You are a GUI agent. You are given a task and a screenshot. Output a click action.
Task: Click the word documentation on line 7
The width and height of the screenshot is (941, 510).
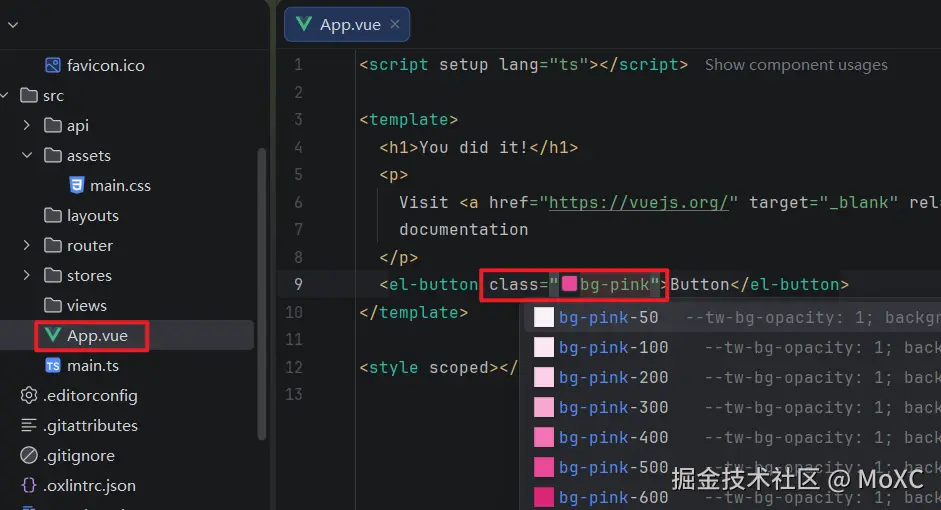coord(463,229)
